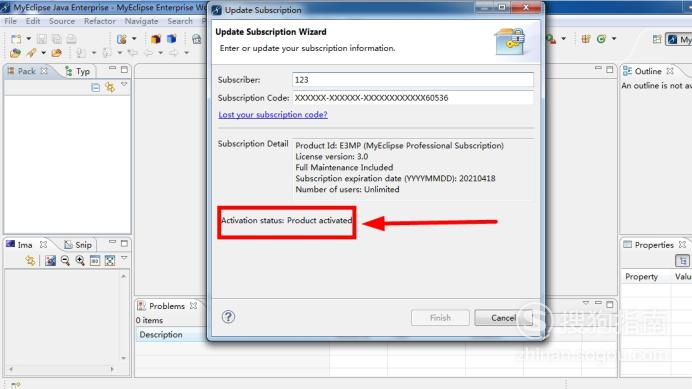This screenshot has height=389, width=692.
Task: Open the Source menu
Action: [62, 21]
